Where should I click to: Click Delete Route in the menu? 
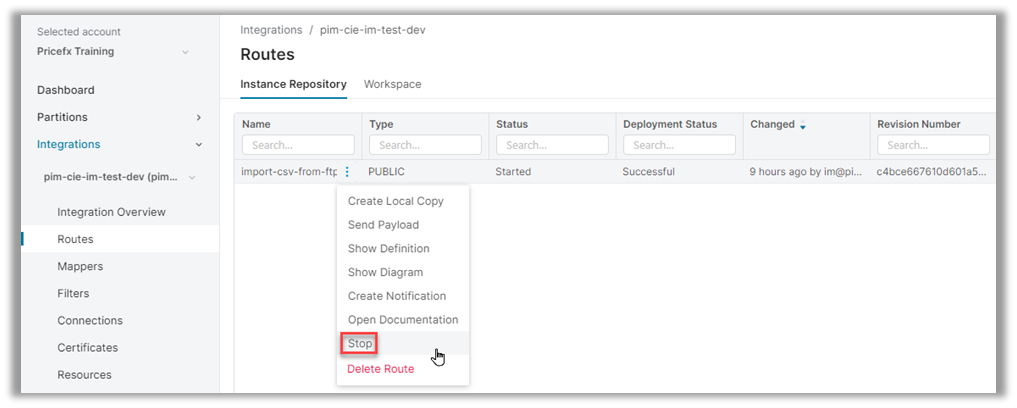pyautogui.click(x=380, y=369)
